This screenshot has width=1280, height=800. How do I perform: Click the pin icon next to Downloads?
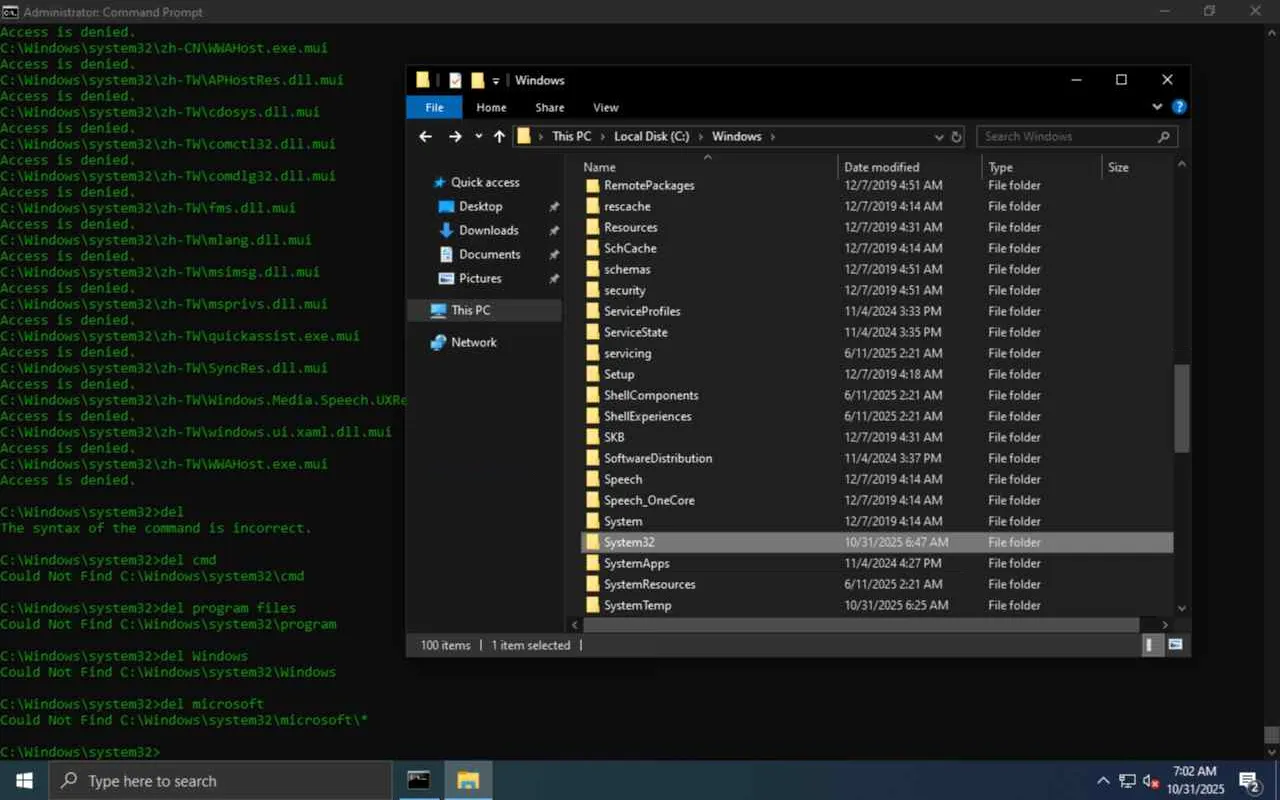pos(554,231)
